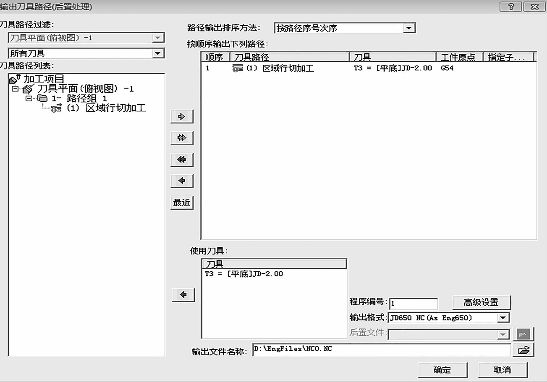
Task: Click the order number 1 cell in the path list
Action: click(208, 68)
